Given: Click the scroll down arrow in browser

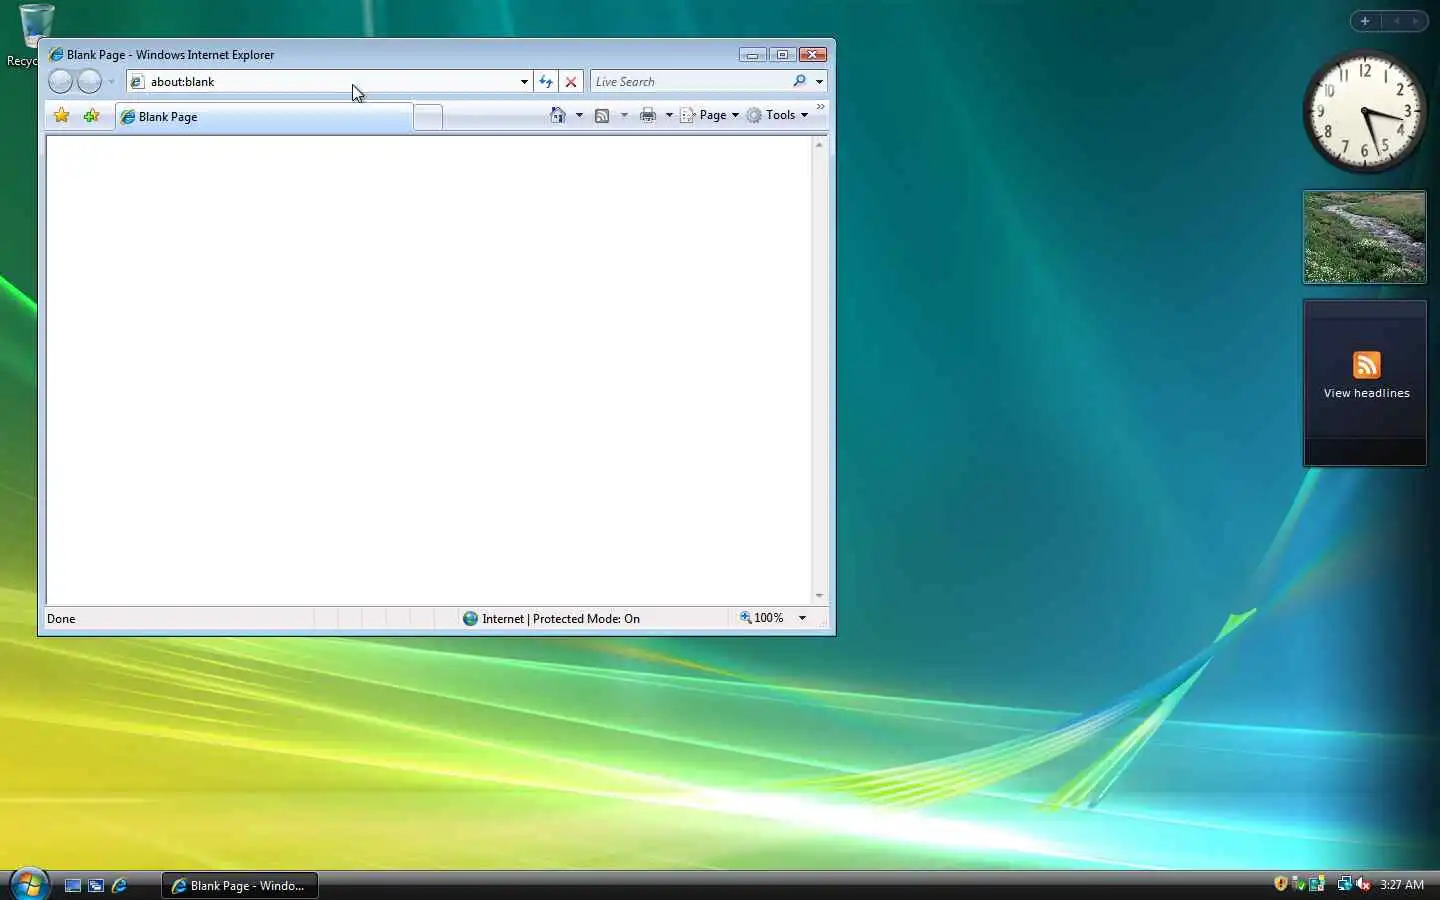Looking at the screenshot, I should coord(819,595).
